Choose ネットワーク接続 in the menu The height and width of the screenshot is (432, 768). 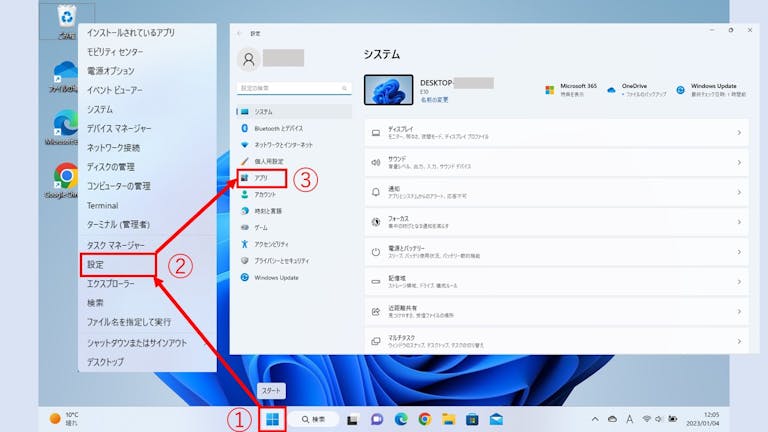(114, 147)
